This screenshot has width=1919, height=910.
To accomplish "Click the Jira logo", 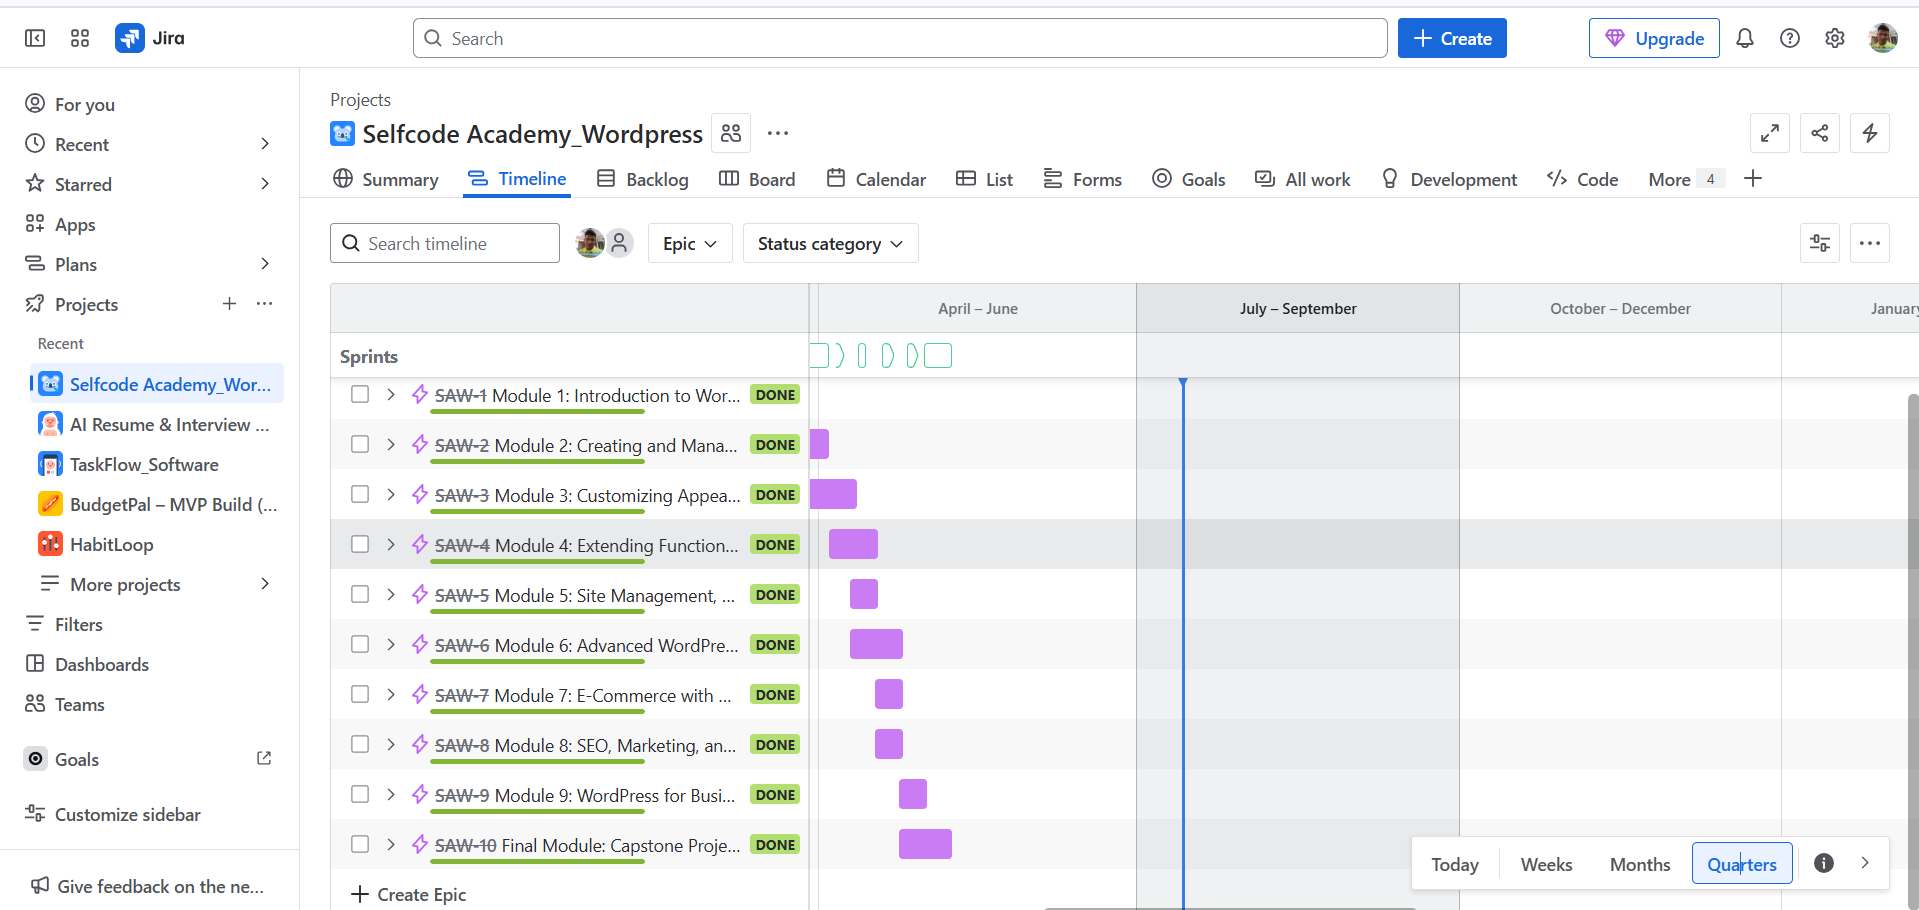I will [x=150, y=38].
